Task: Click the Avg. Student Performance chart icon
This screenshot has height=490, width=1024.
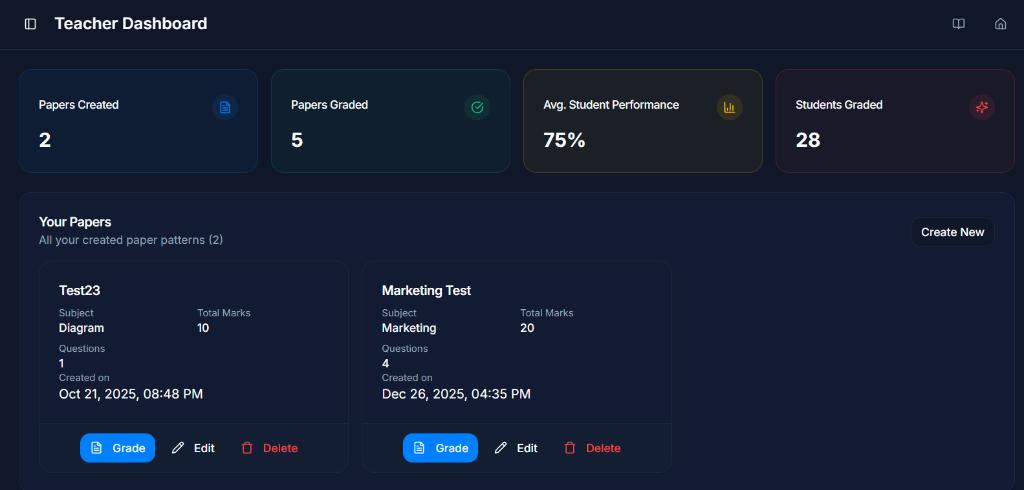Action: coord(729,107)
